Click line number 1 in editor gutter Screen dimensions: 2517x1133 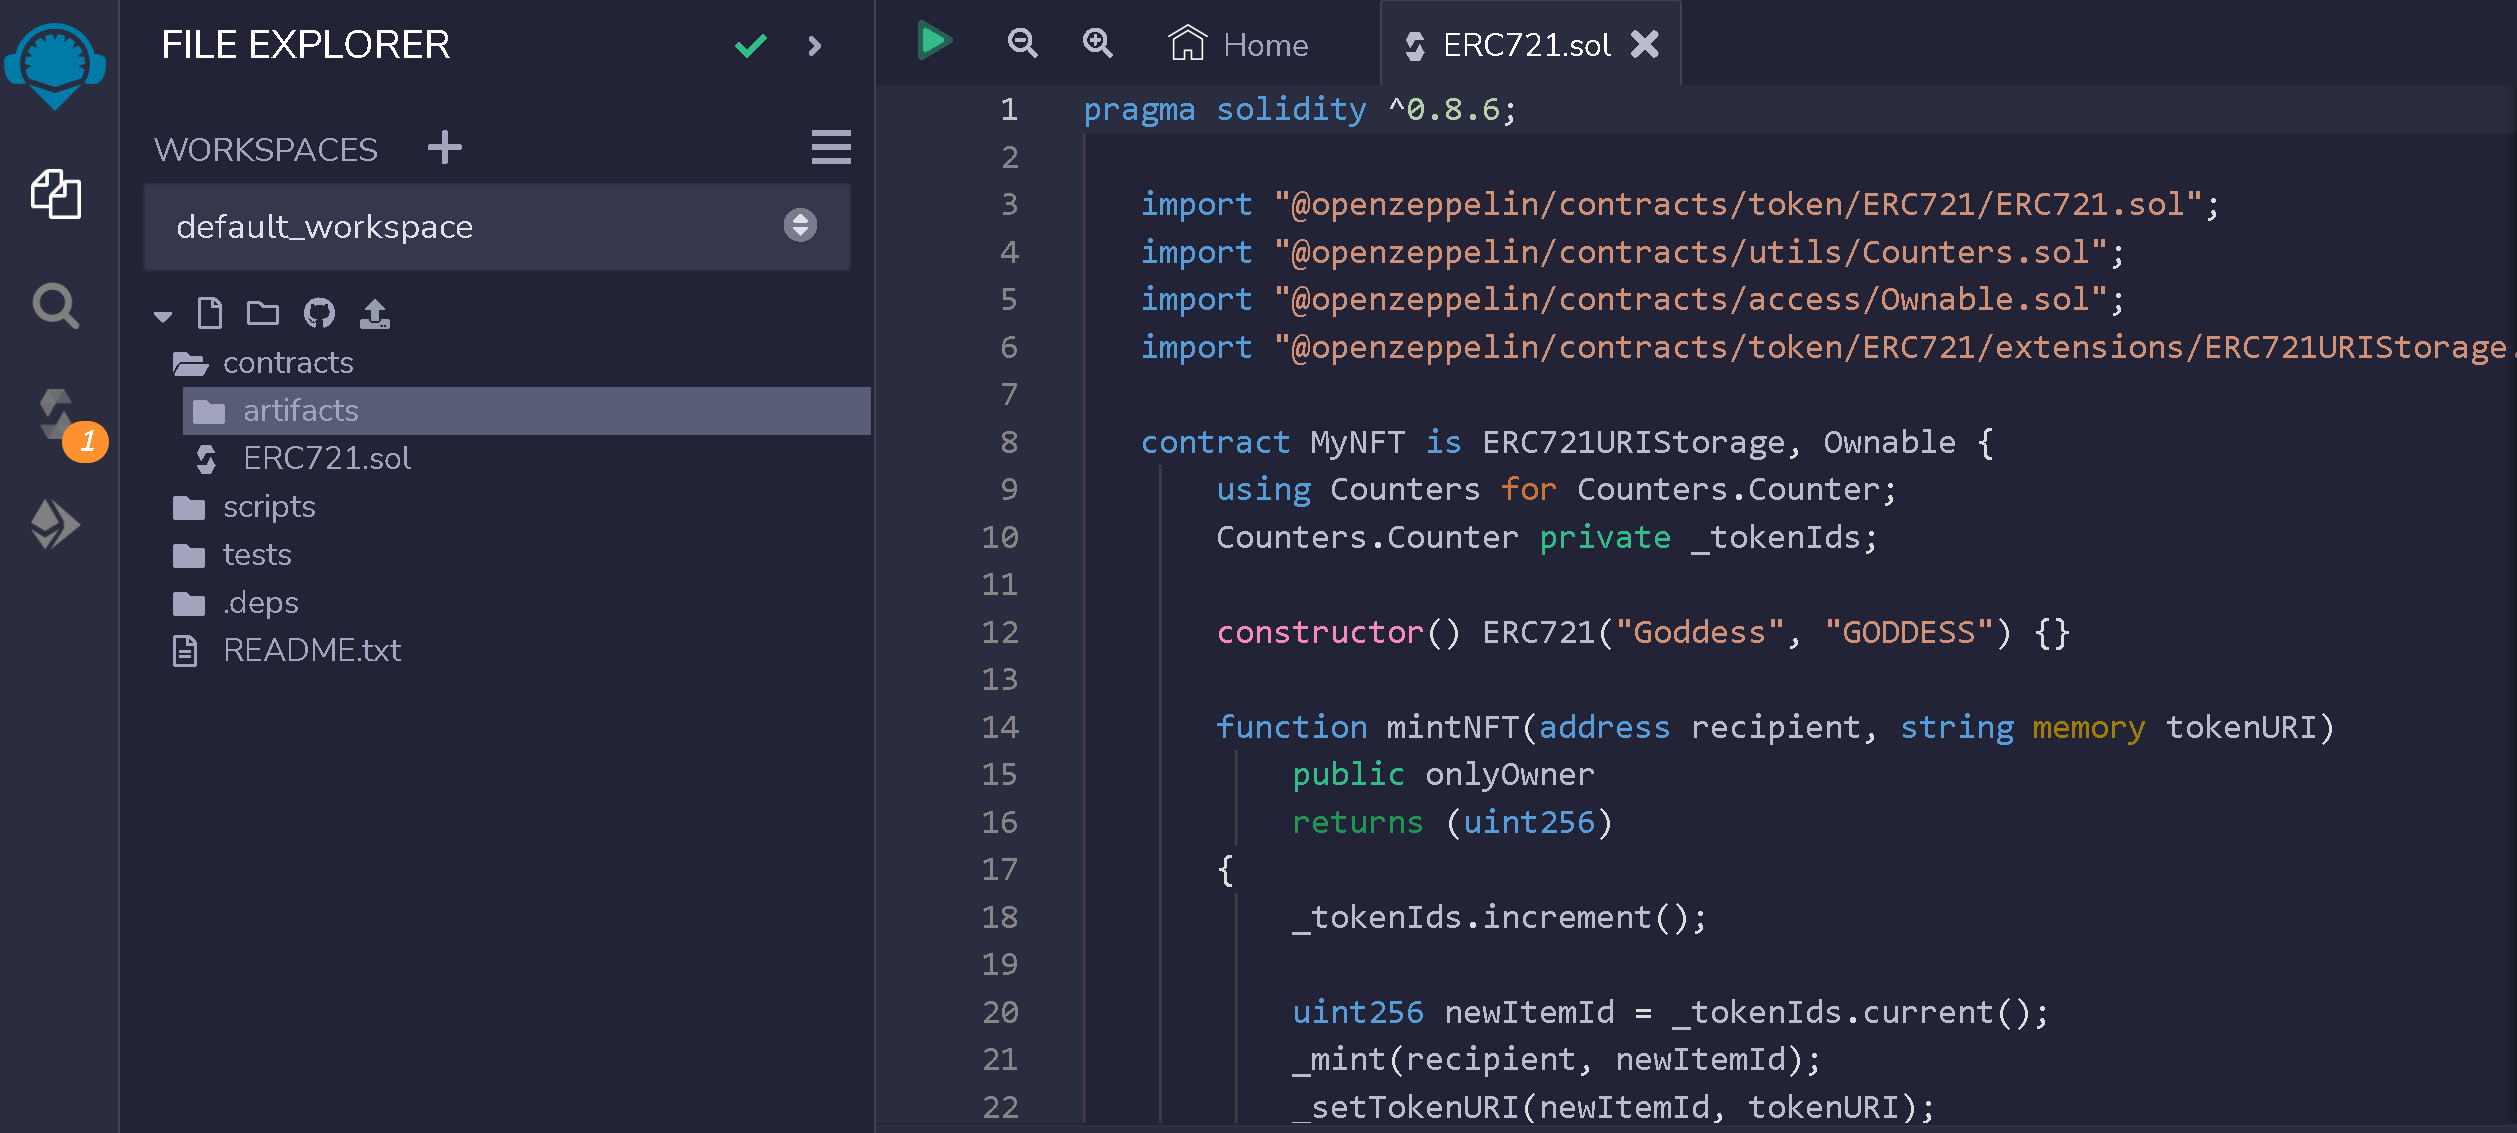1009,109
